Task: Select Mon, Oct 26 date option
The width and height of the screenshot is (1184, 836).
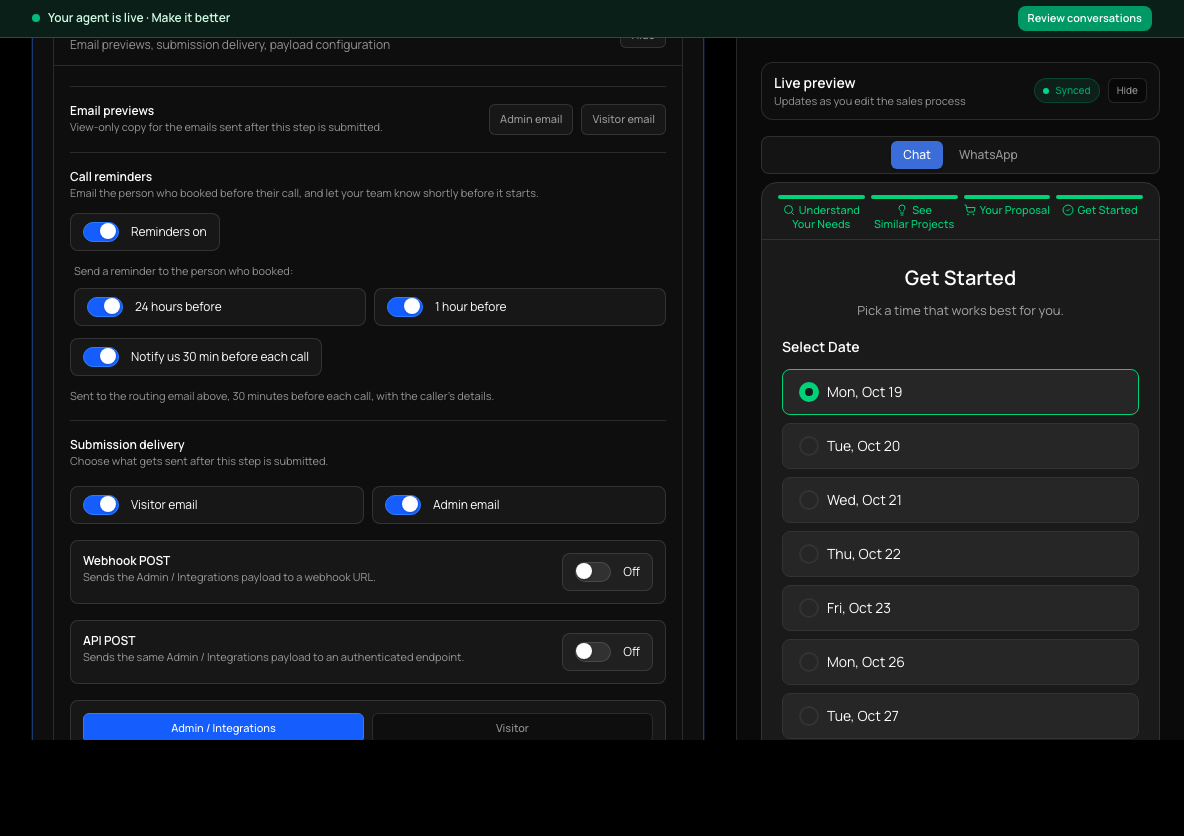Action: point(960,662)
